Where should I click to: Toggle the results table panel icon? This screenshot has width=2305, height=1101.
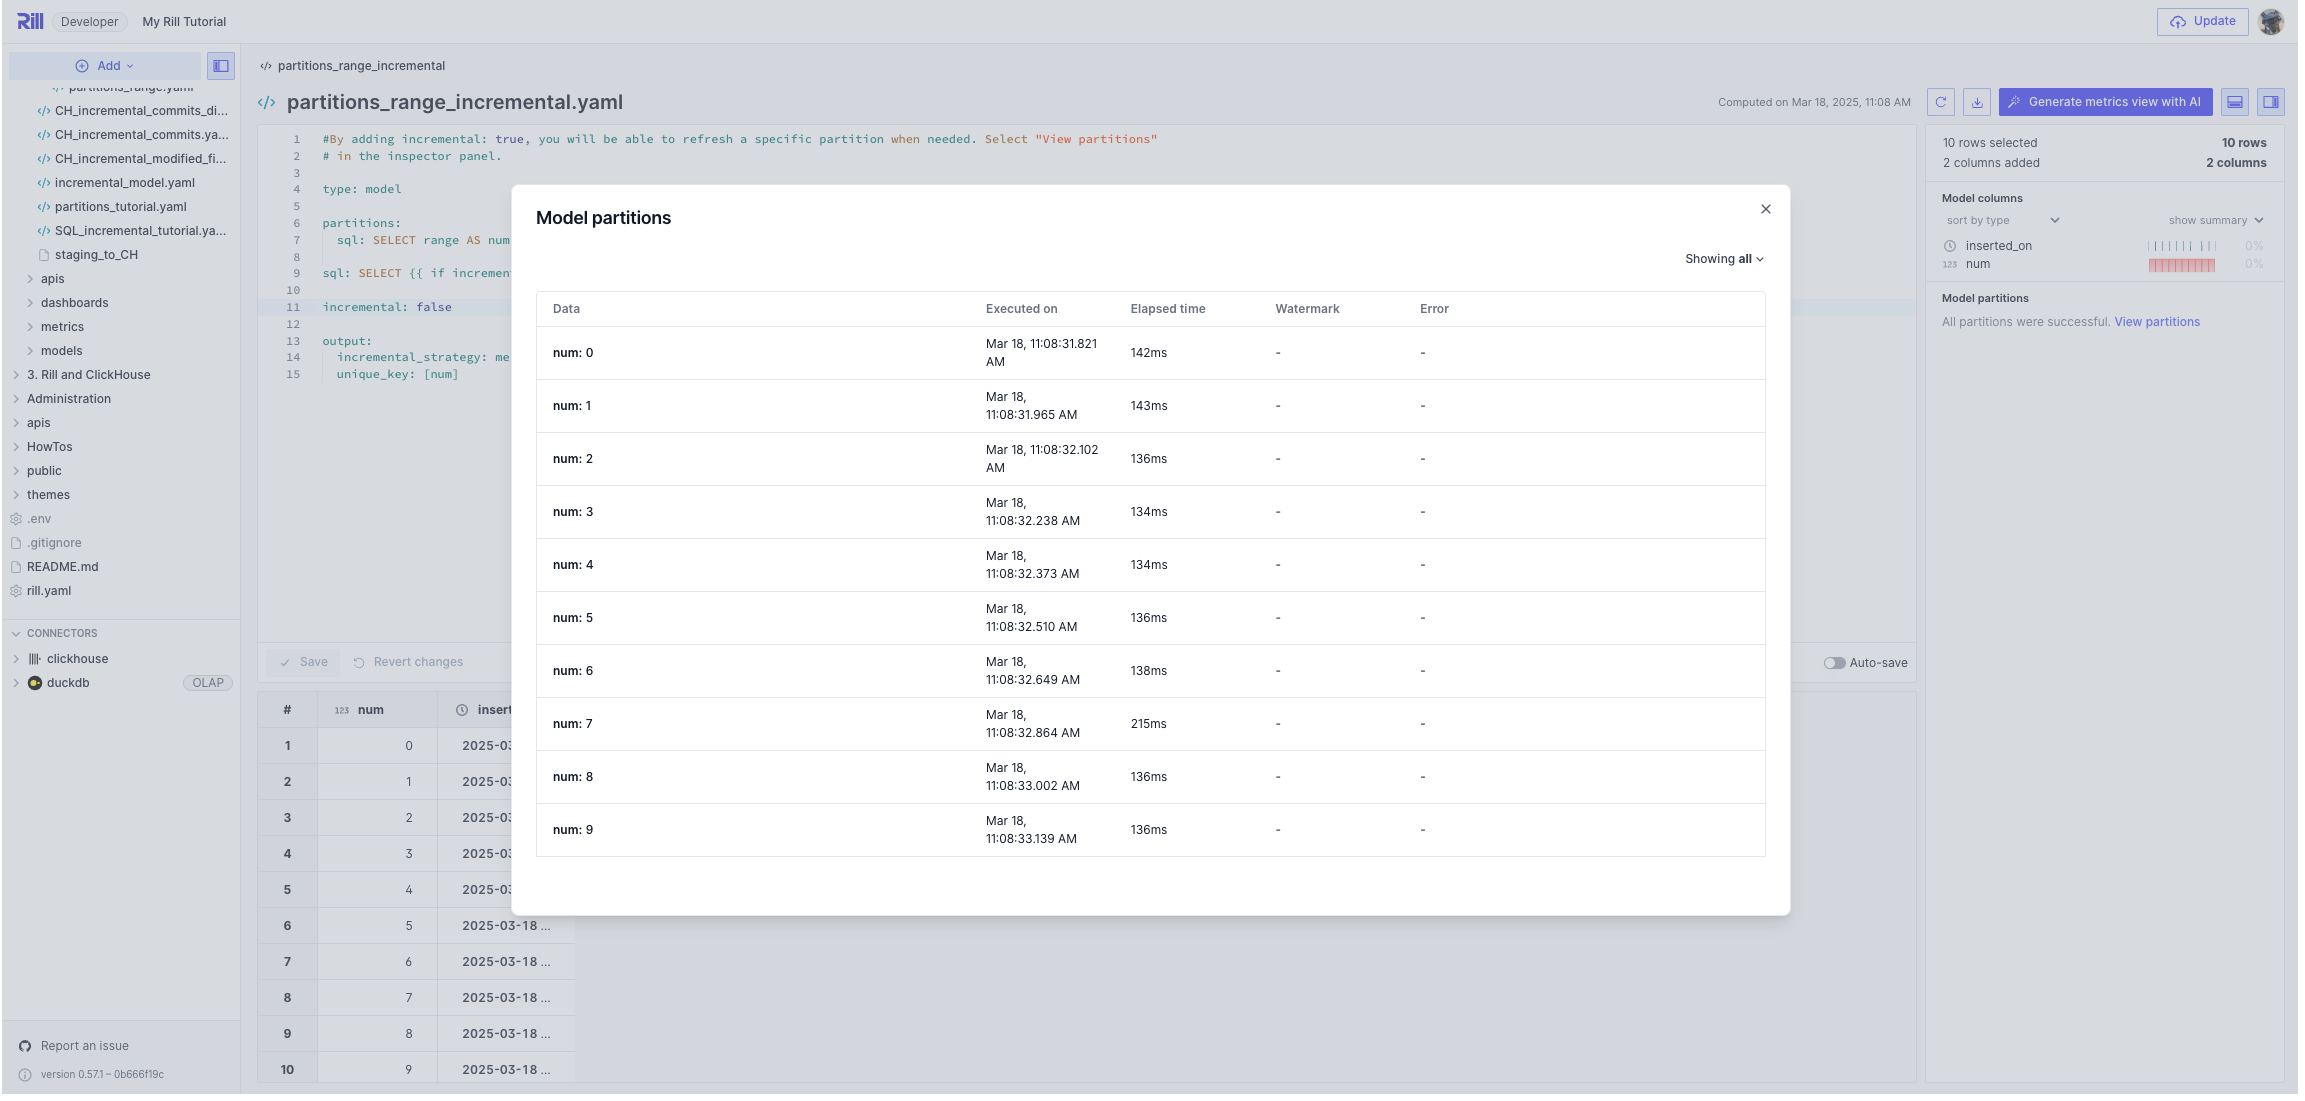click(2234, 102)
